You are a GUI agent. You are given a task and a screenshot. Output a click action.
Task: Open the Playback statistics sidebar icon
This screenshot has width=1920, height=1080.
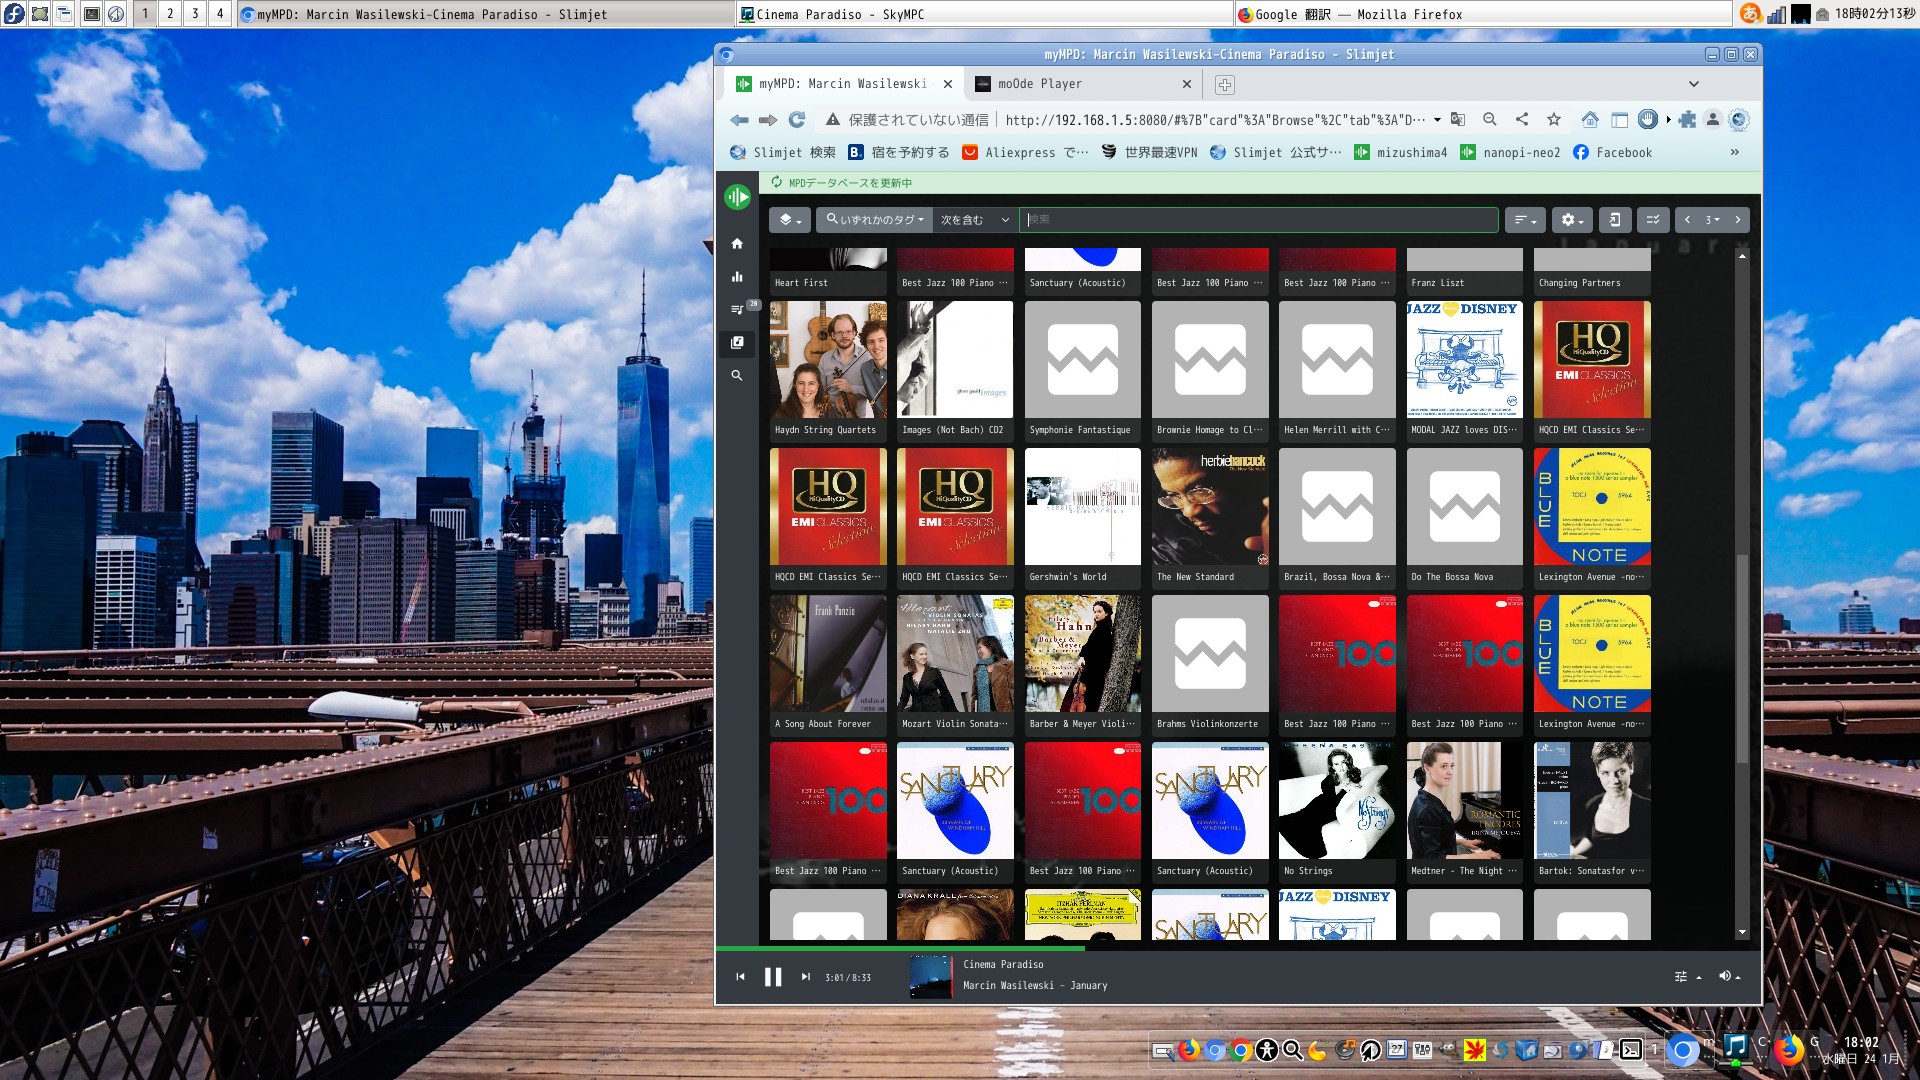(x=737, y=277)
